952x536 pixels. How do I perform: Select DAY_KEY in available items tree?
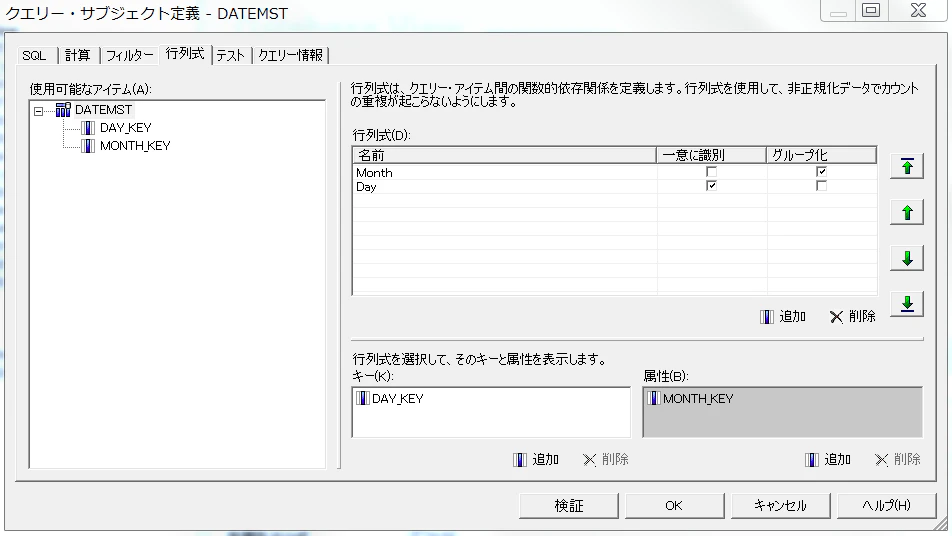pyautogui.click(x=126, y=127)
